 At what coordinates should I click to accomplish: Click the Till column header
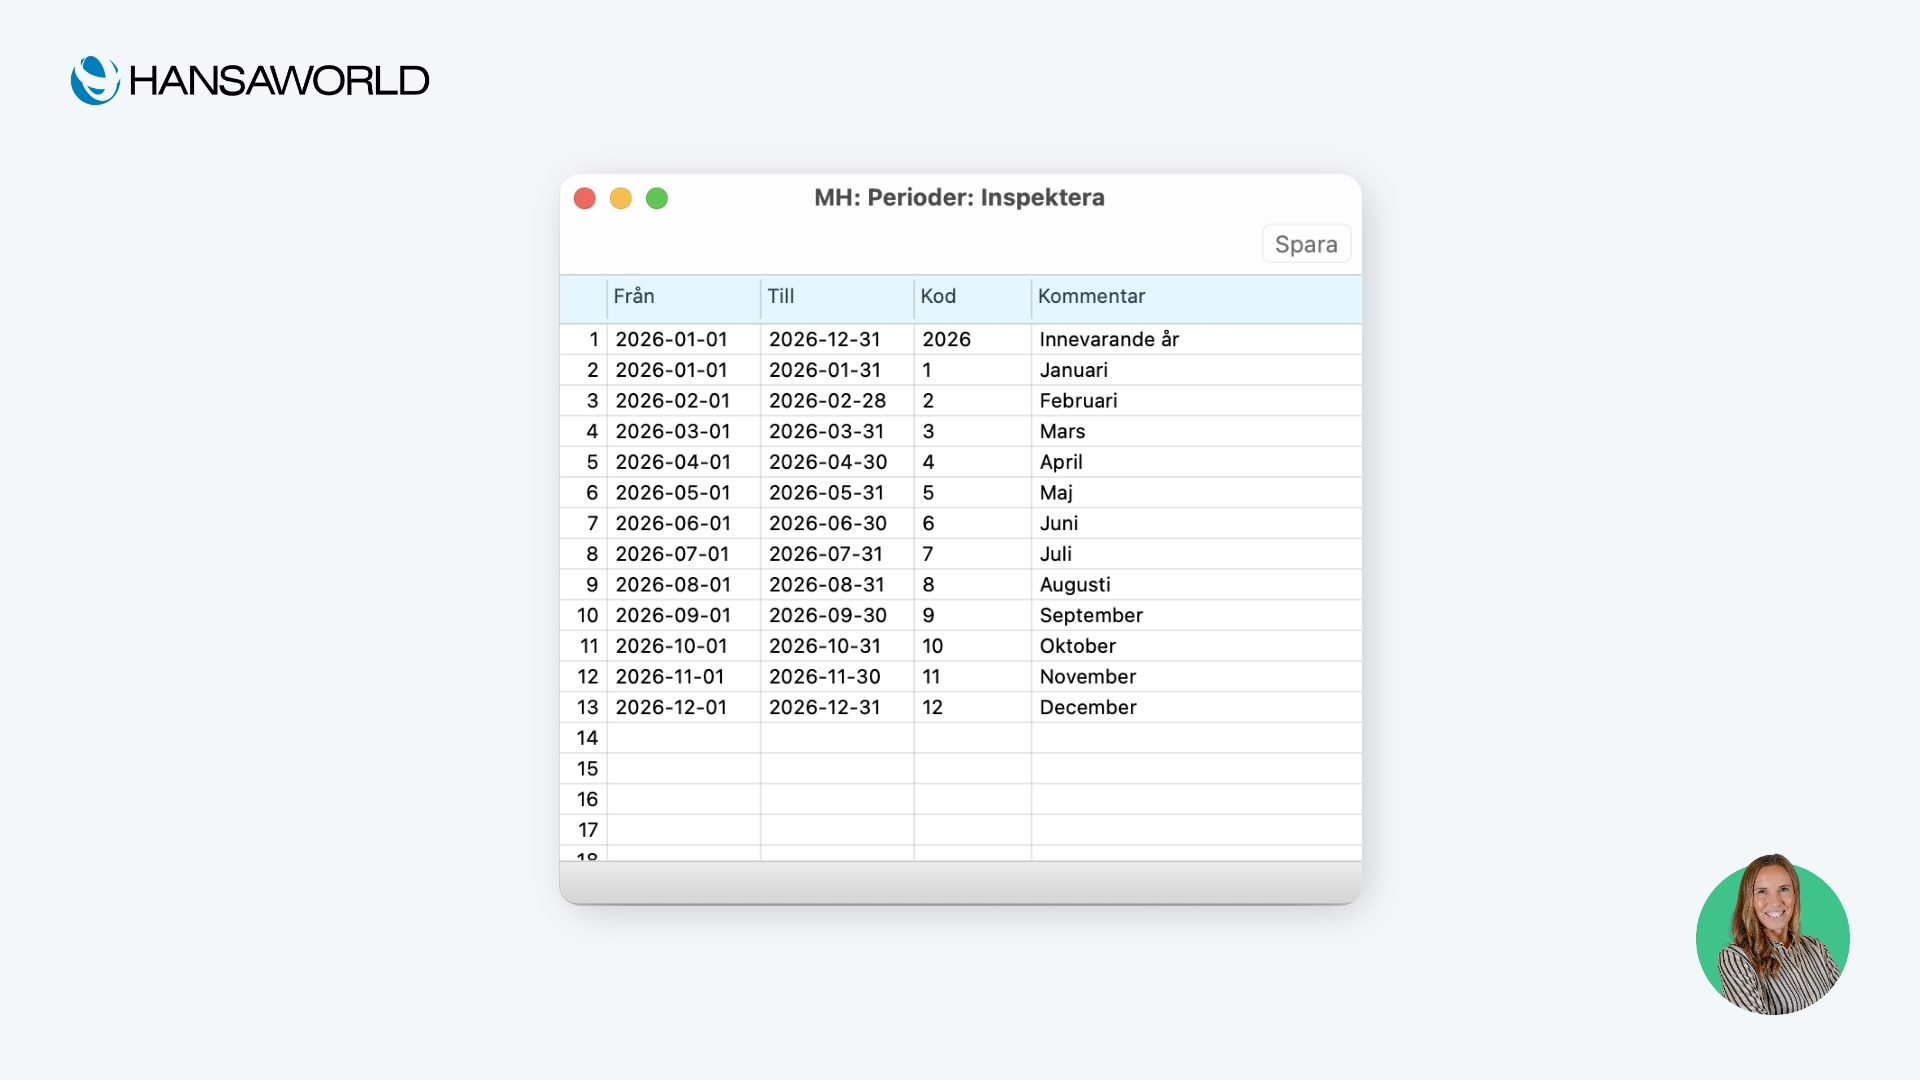[781, 296]
